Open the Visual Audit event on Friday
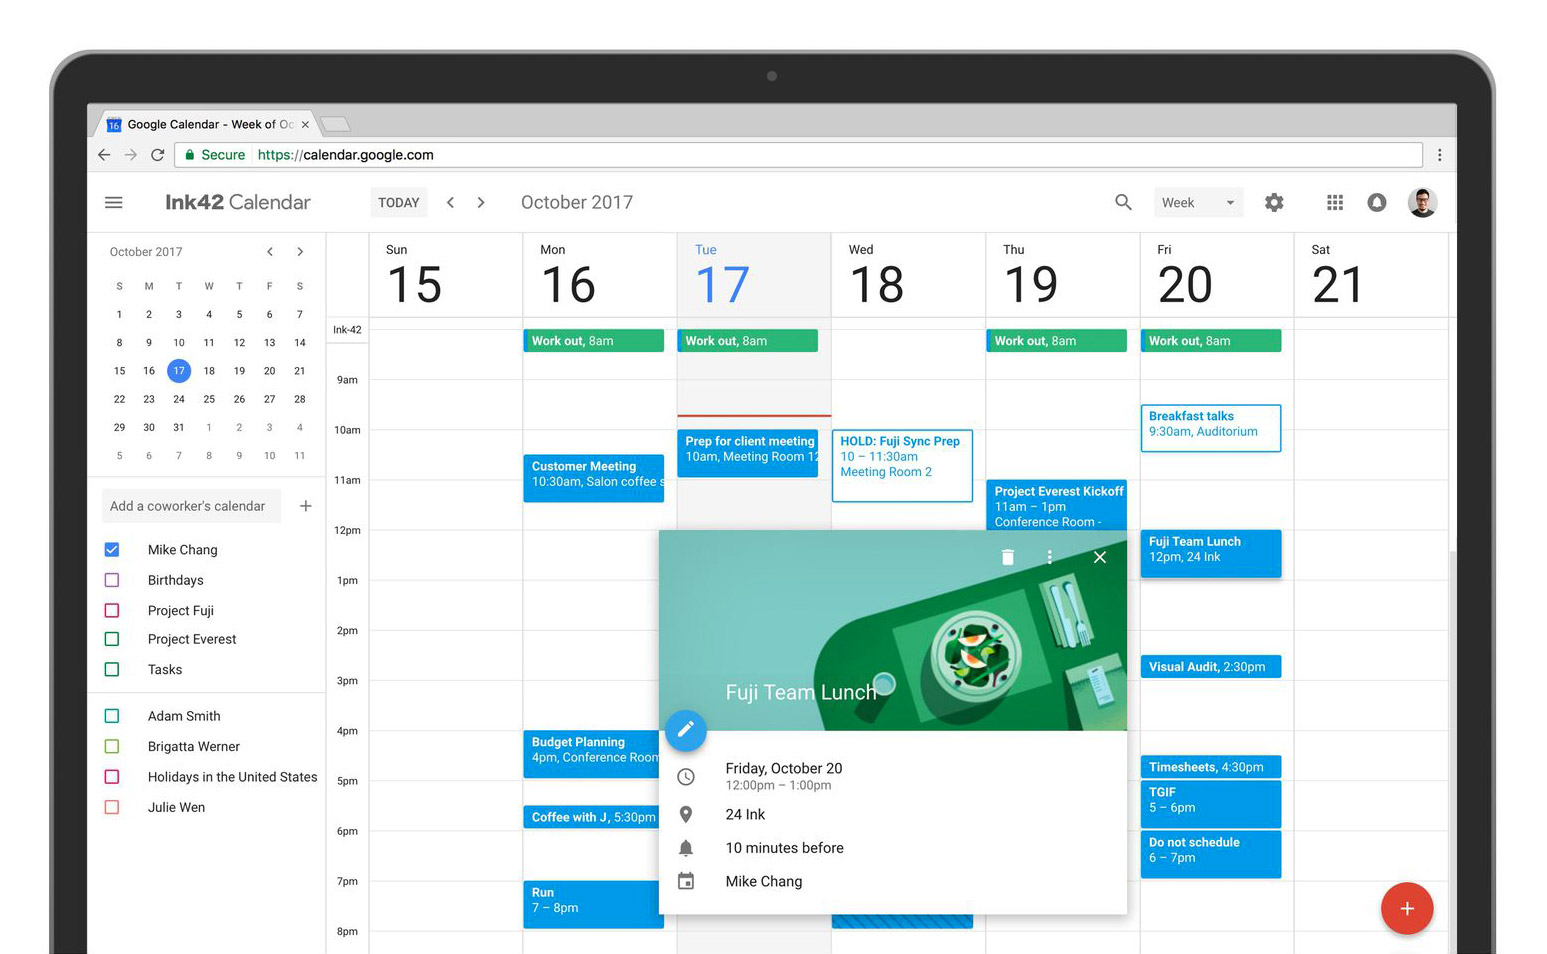 pos(1210,667)
